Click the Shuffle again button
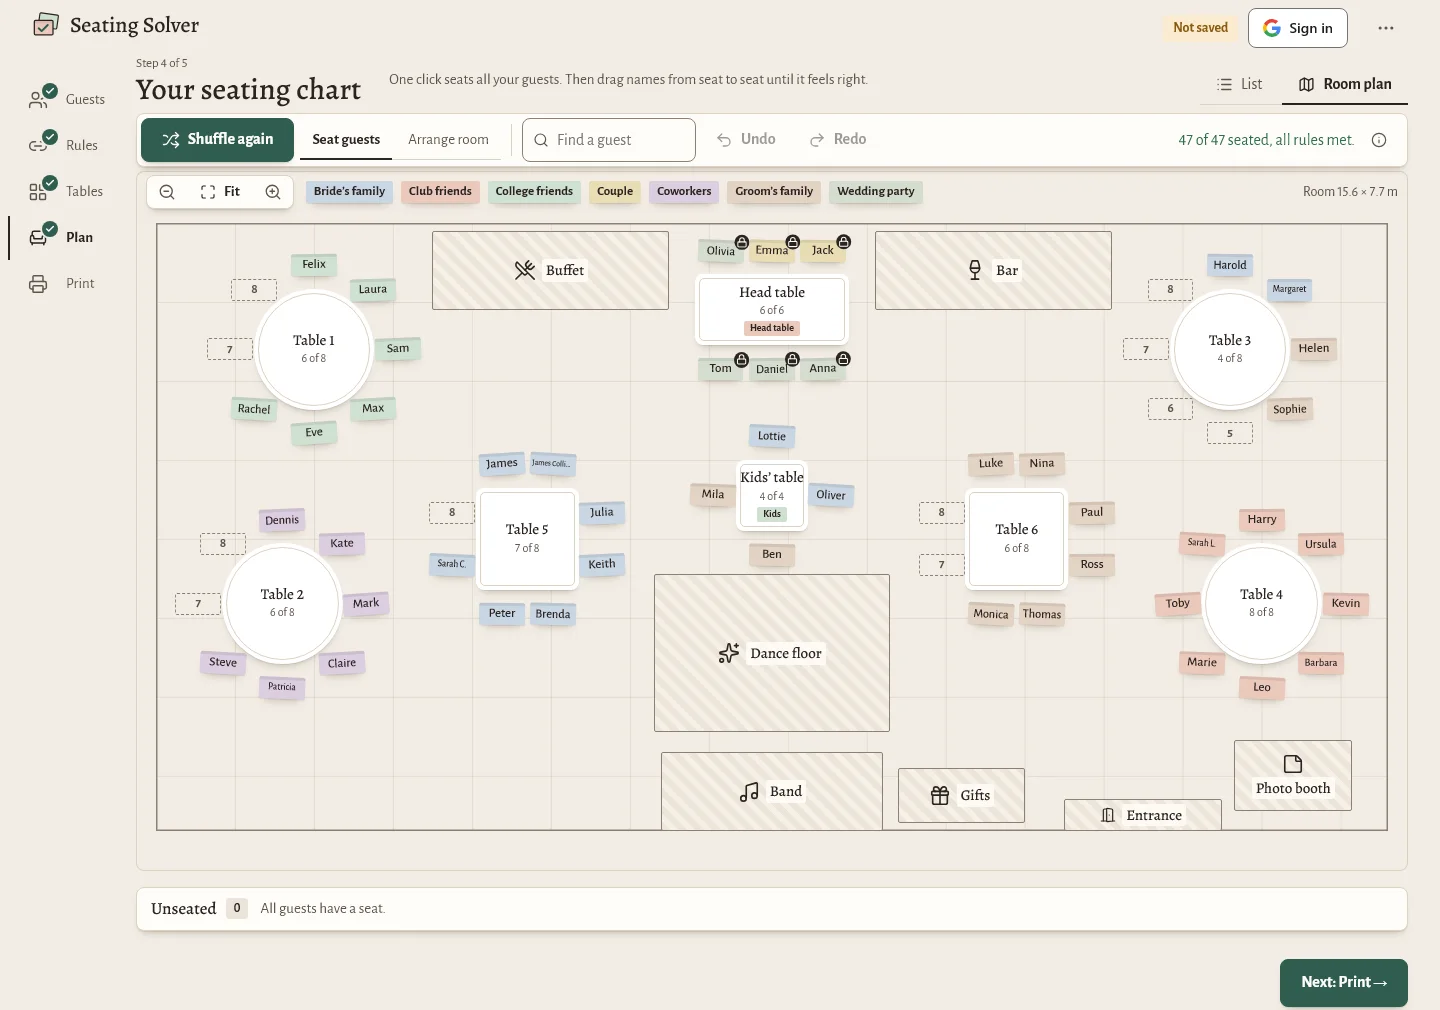1440x1010 pixels. coord(218,139)
